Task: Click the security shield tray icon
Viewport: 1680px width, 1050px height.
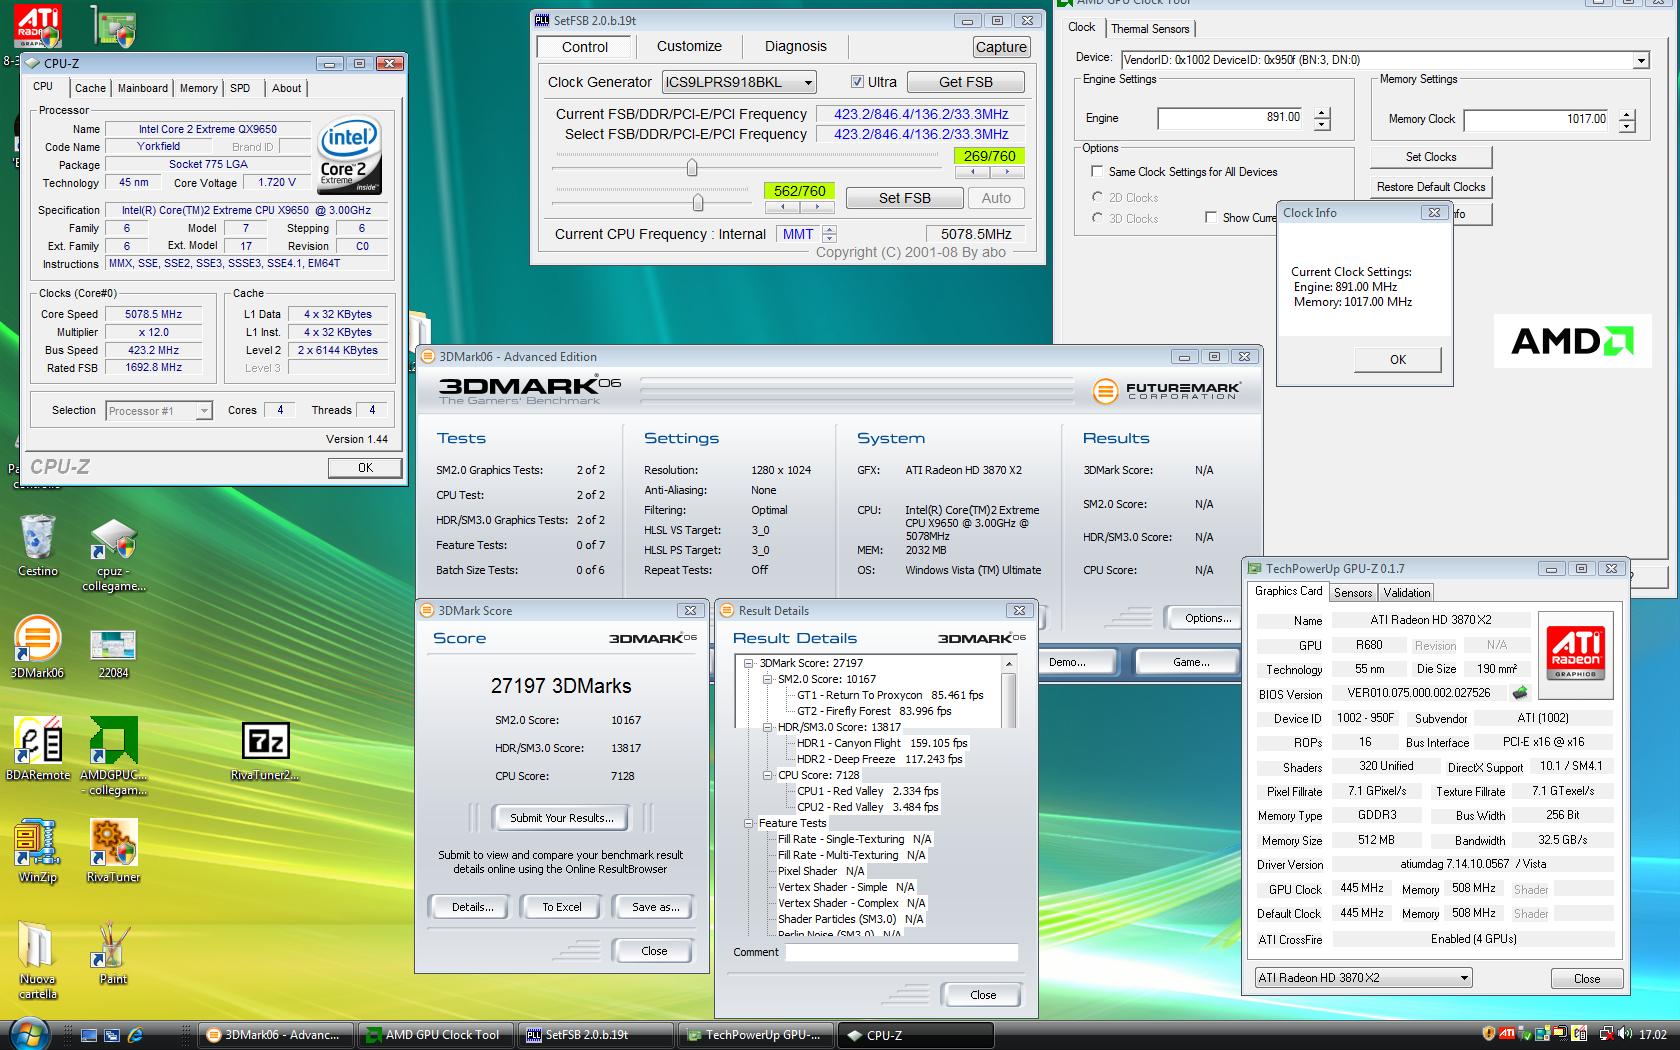Action: [x=1488, y=1034]
